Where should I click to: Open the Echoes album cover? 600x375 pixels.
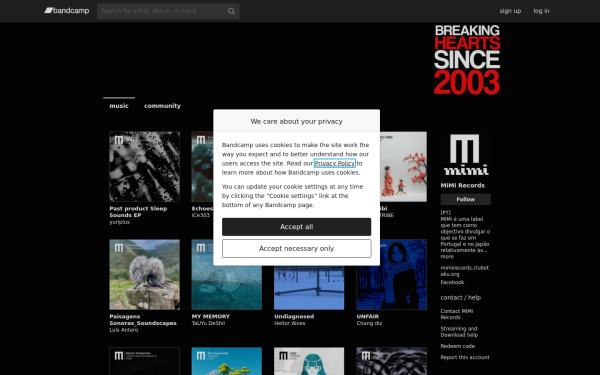[x=202, y=166]
